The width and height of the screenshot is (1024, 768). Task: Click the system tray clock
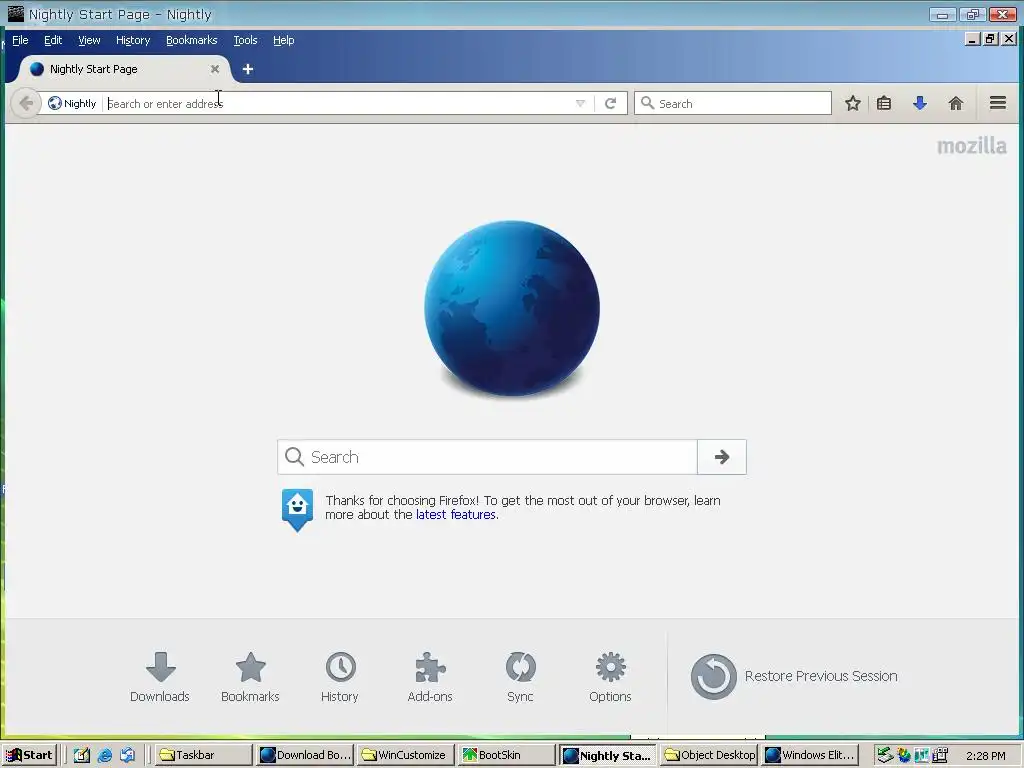click(985, 756)
